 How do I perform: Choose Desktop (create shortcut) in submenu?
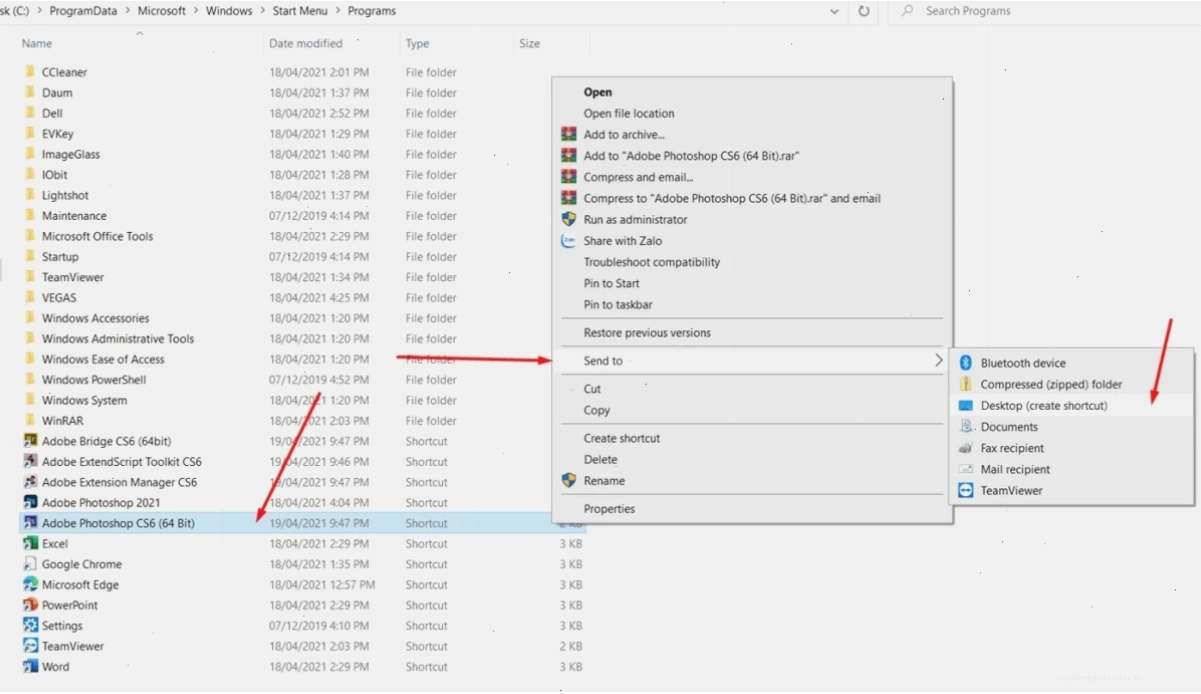(1071, 406)
